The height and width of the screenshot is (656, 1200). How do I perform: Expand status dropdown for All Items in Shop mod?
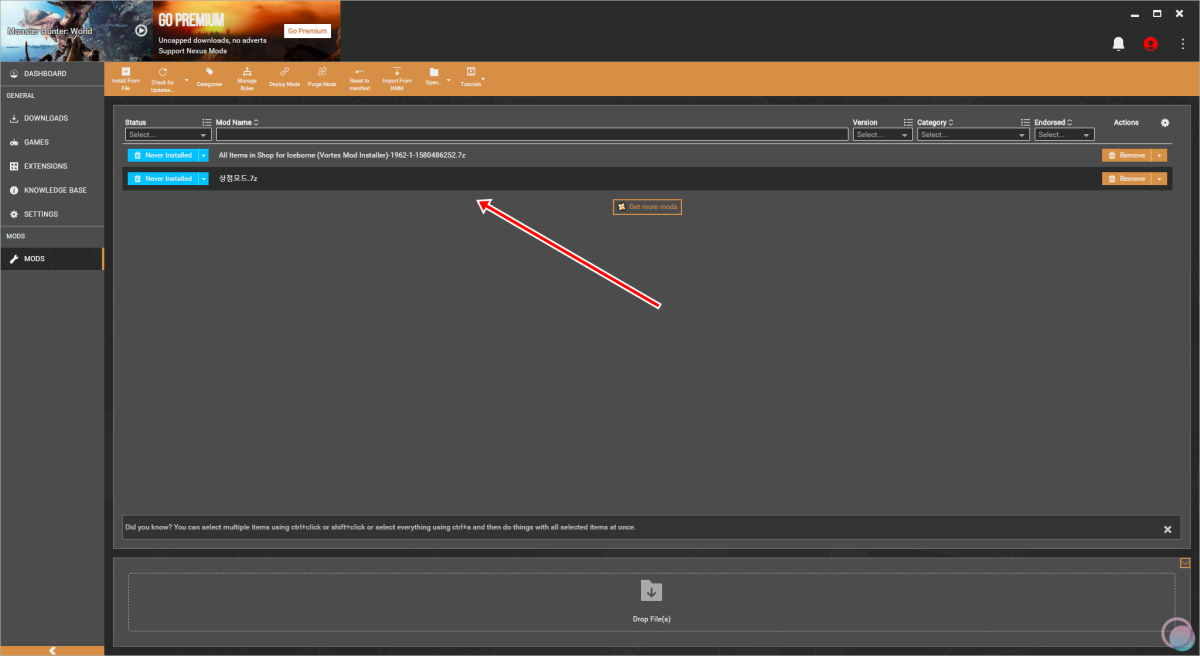203,155
